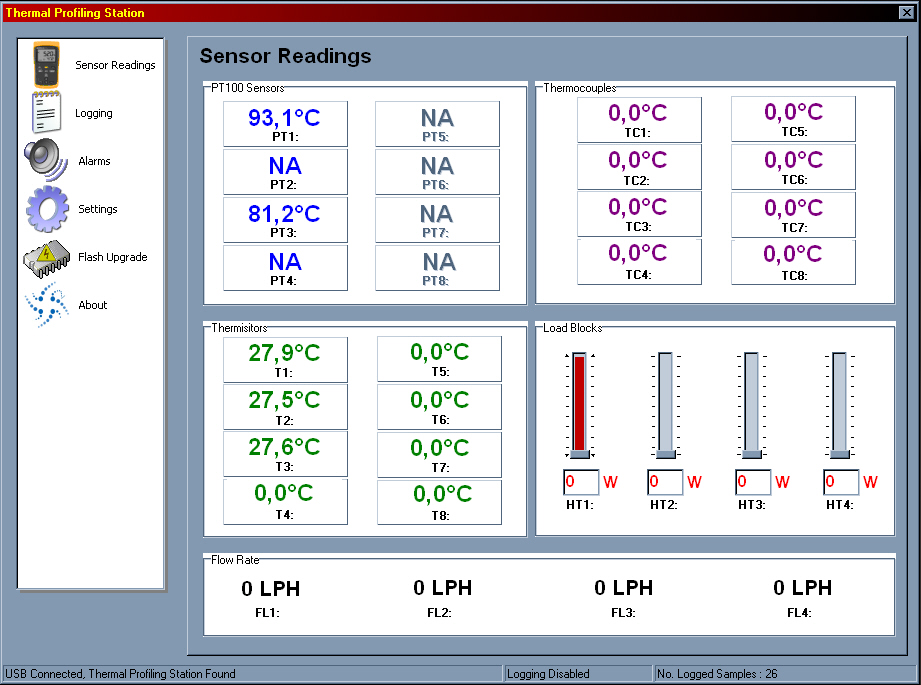Select the HT3 wattage input field

pyautogui.click(x=753, y=482)
